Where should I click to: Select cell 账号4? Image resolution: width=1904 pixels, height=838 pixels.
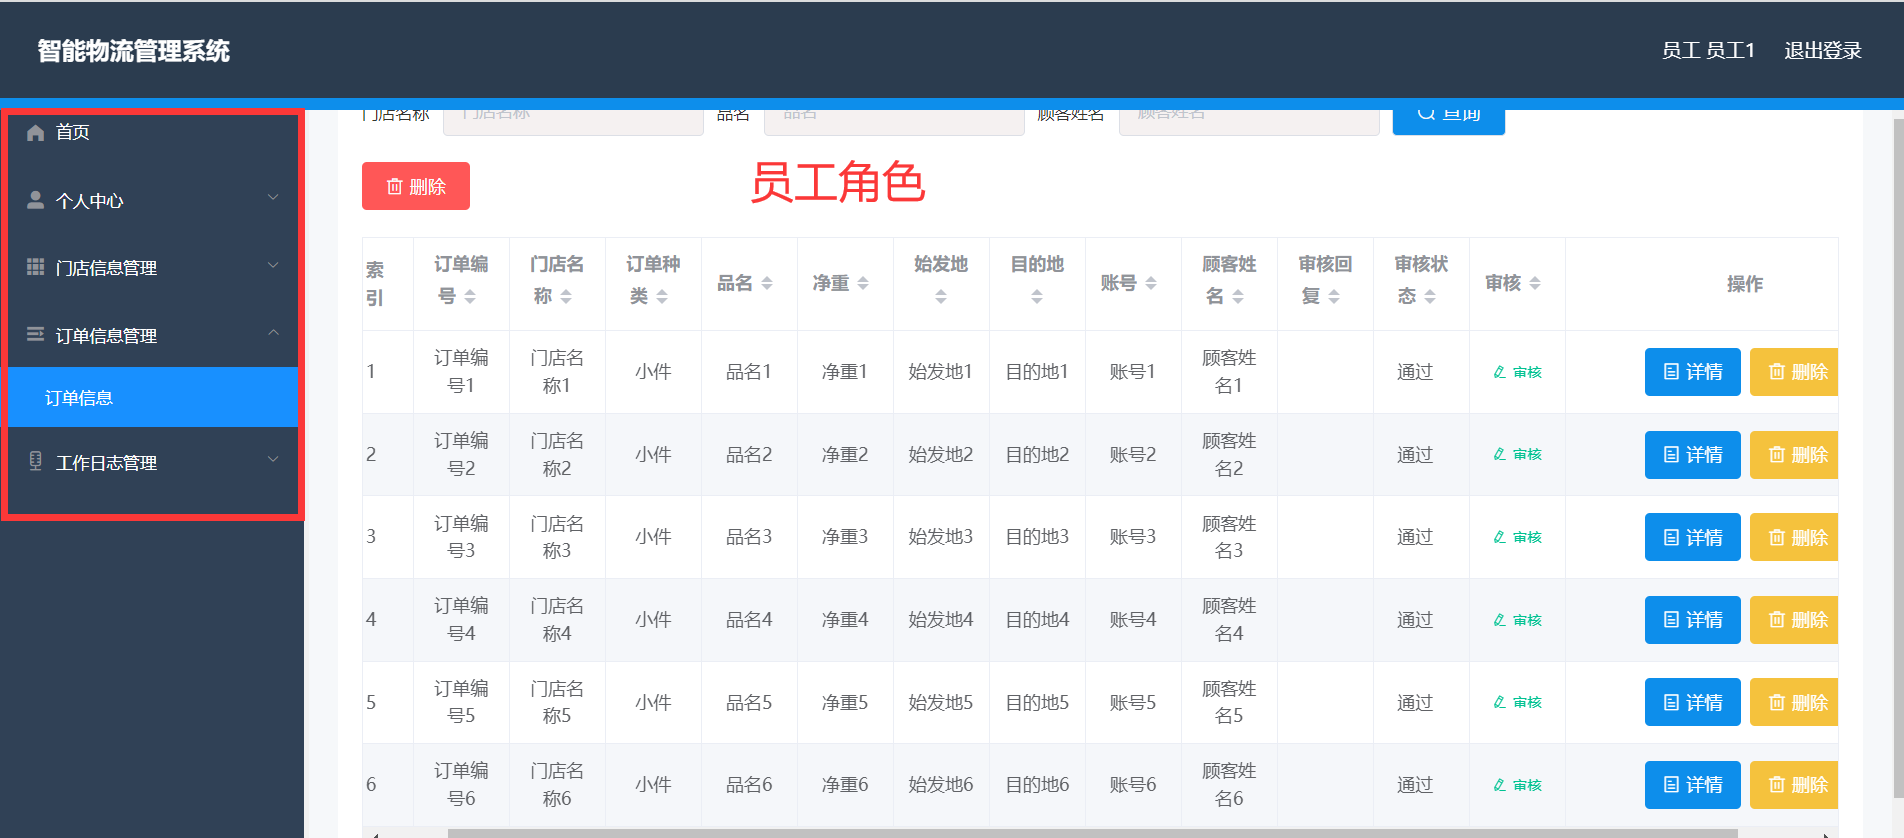tap(1133, 619)
